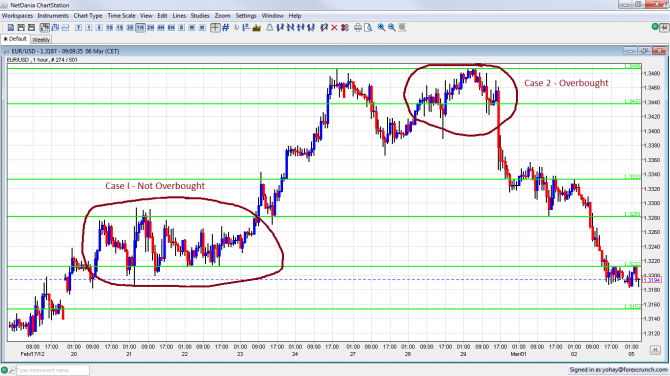
Task: Select the bar chart type icon
Action: click(x=55, y=27)
